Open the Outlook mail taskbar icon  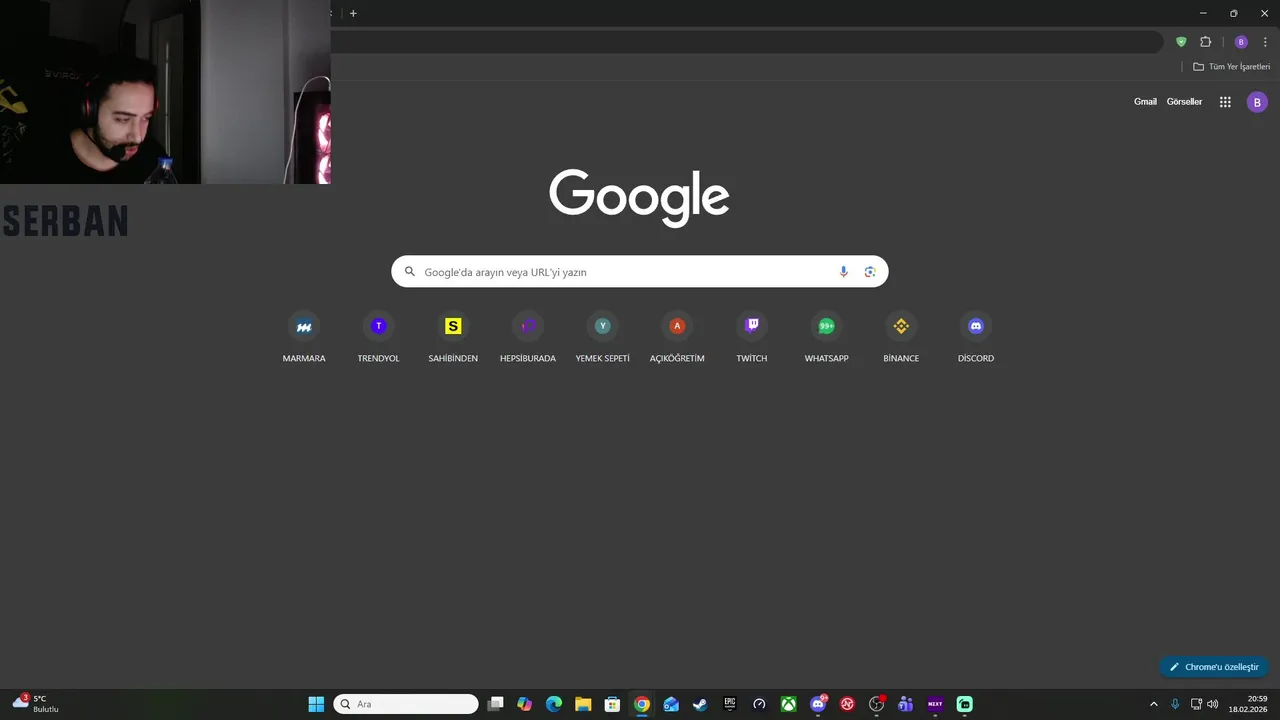point(671,704)
